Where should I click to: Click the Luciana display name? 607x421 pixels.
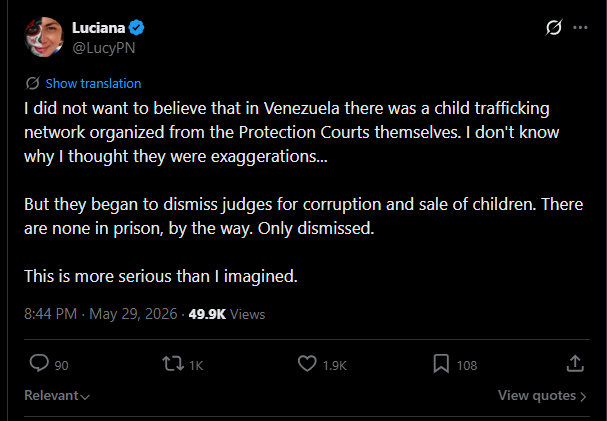pyautogui.click(x=98, y=28)
